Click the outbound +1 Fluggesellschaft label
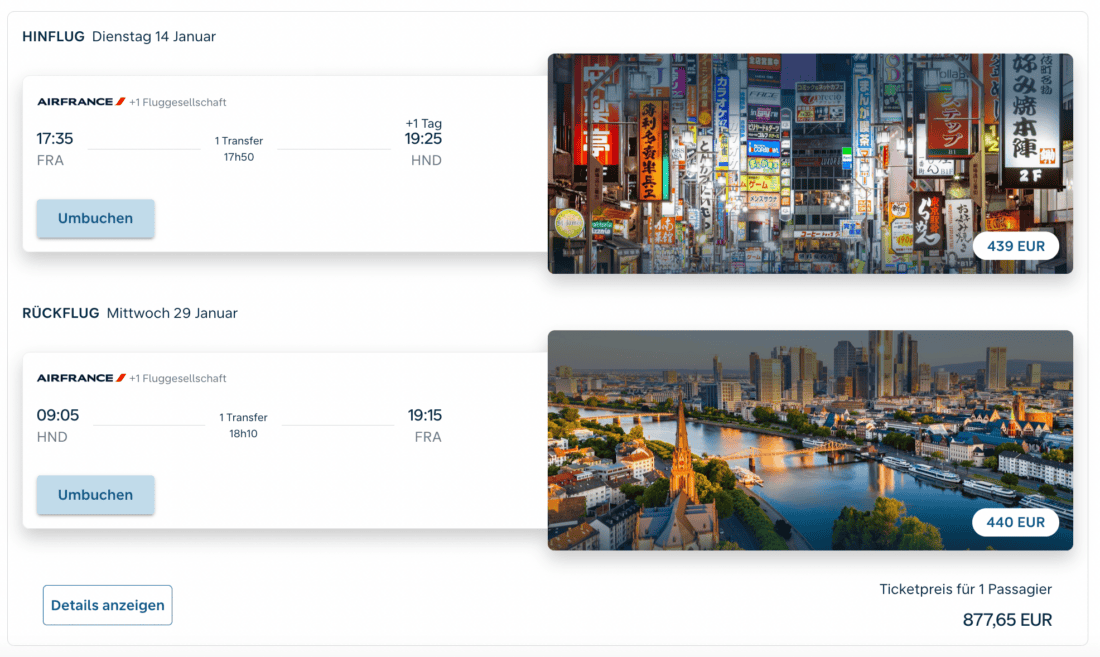 (x=177, y=102)
